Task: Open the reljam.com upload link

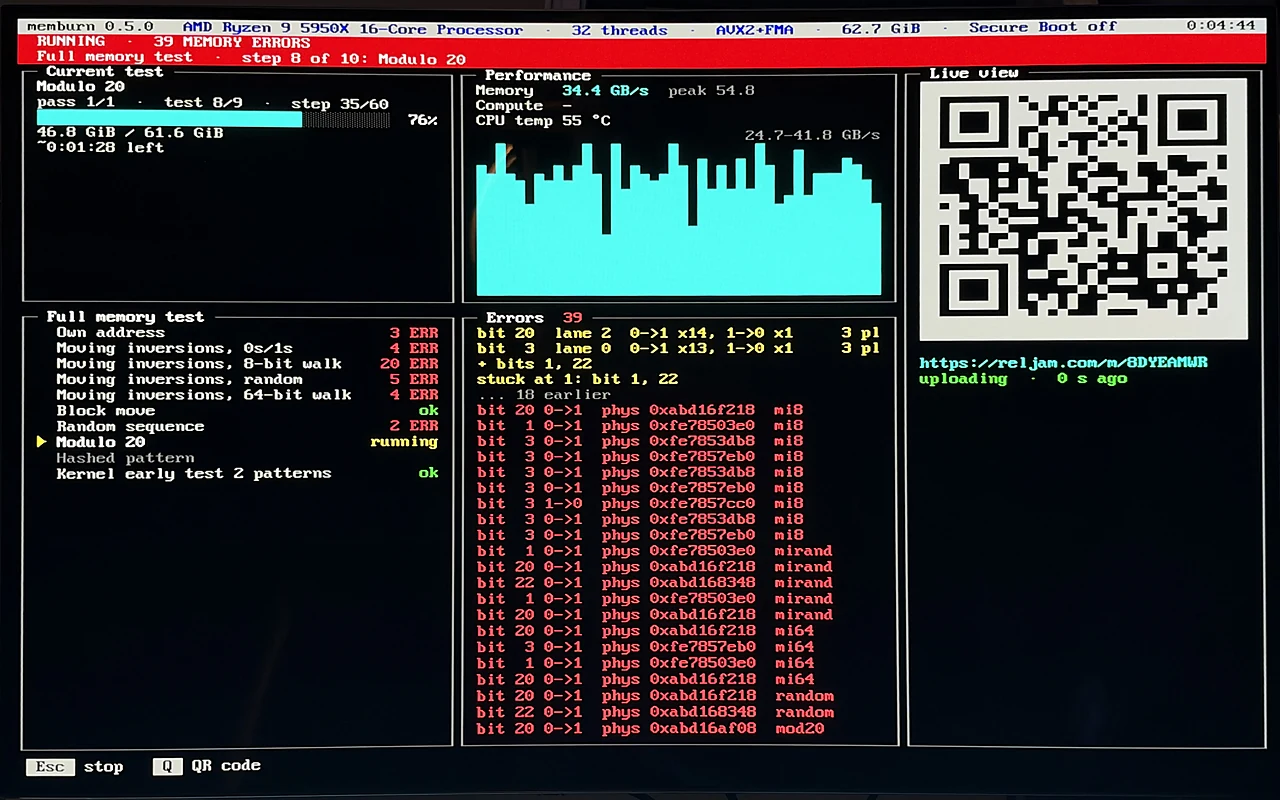Action: 1063,362
